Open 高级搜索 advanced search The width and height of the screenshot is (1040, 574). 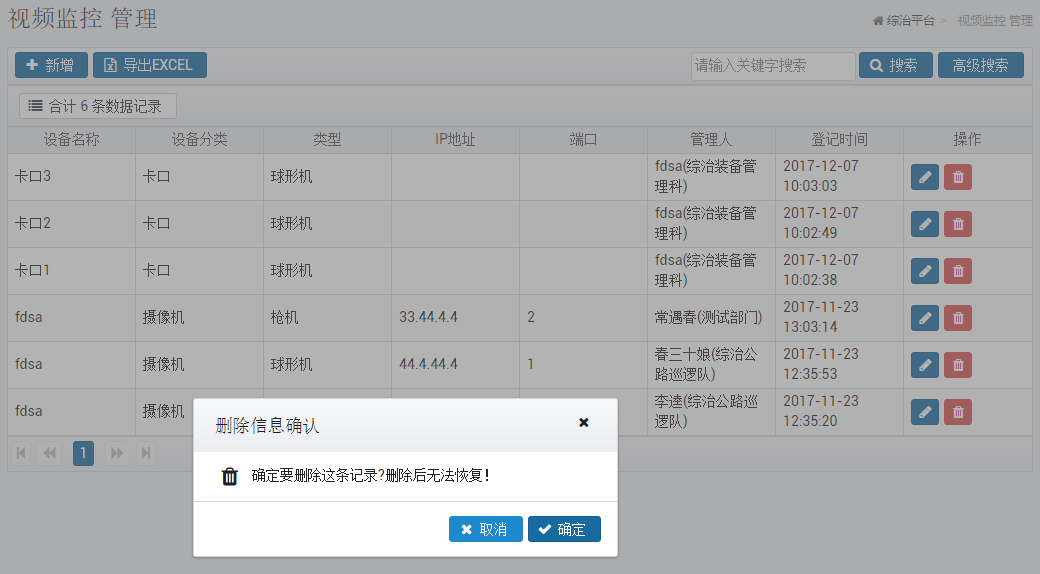[x=980, y=65]
